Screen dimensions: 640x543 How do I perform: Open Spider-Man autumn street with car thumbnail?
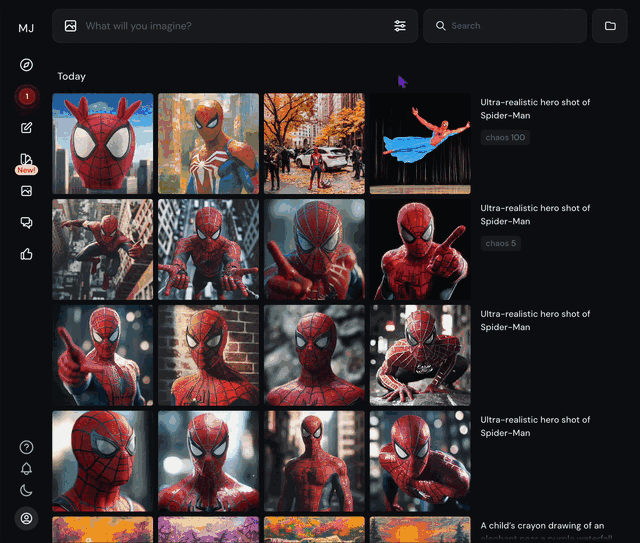(x=314, y=143)
